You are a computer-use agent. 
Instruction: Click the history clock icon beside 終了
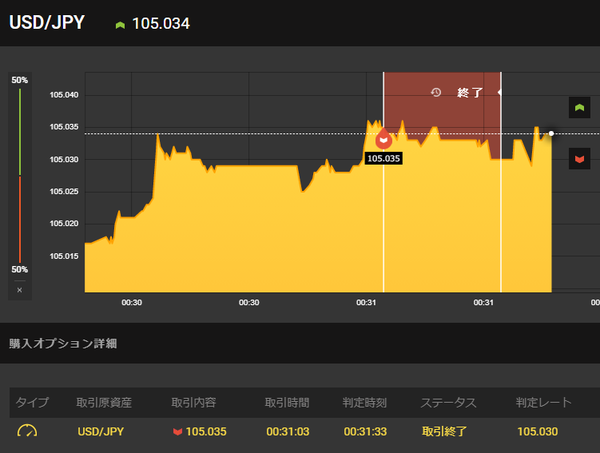click(436, 92)
